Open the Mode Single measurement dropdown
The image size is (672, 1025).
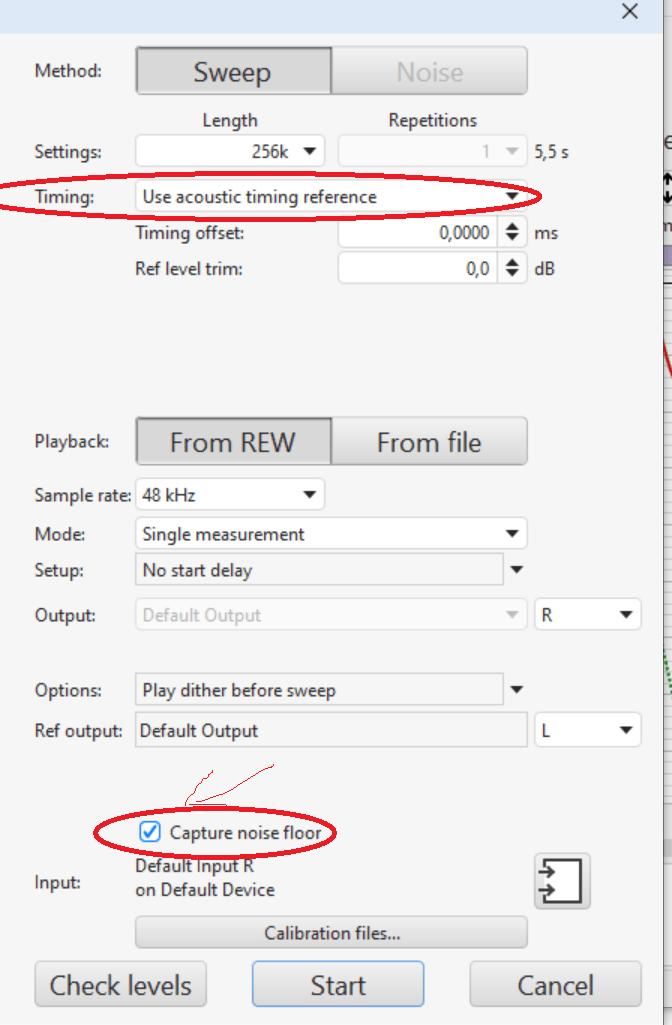tap(331, 534)
